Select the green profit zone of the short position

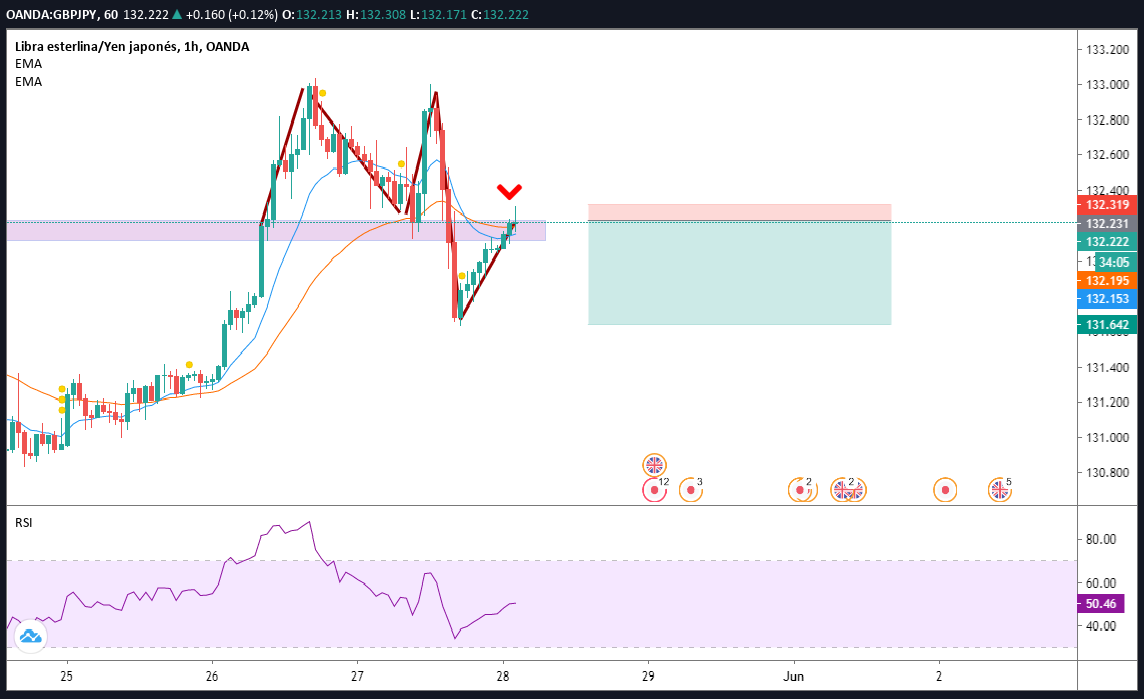[x=739, y=272]
